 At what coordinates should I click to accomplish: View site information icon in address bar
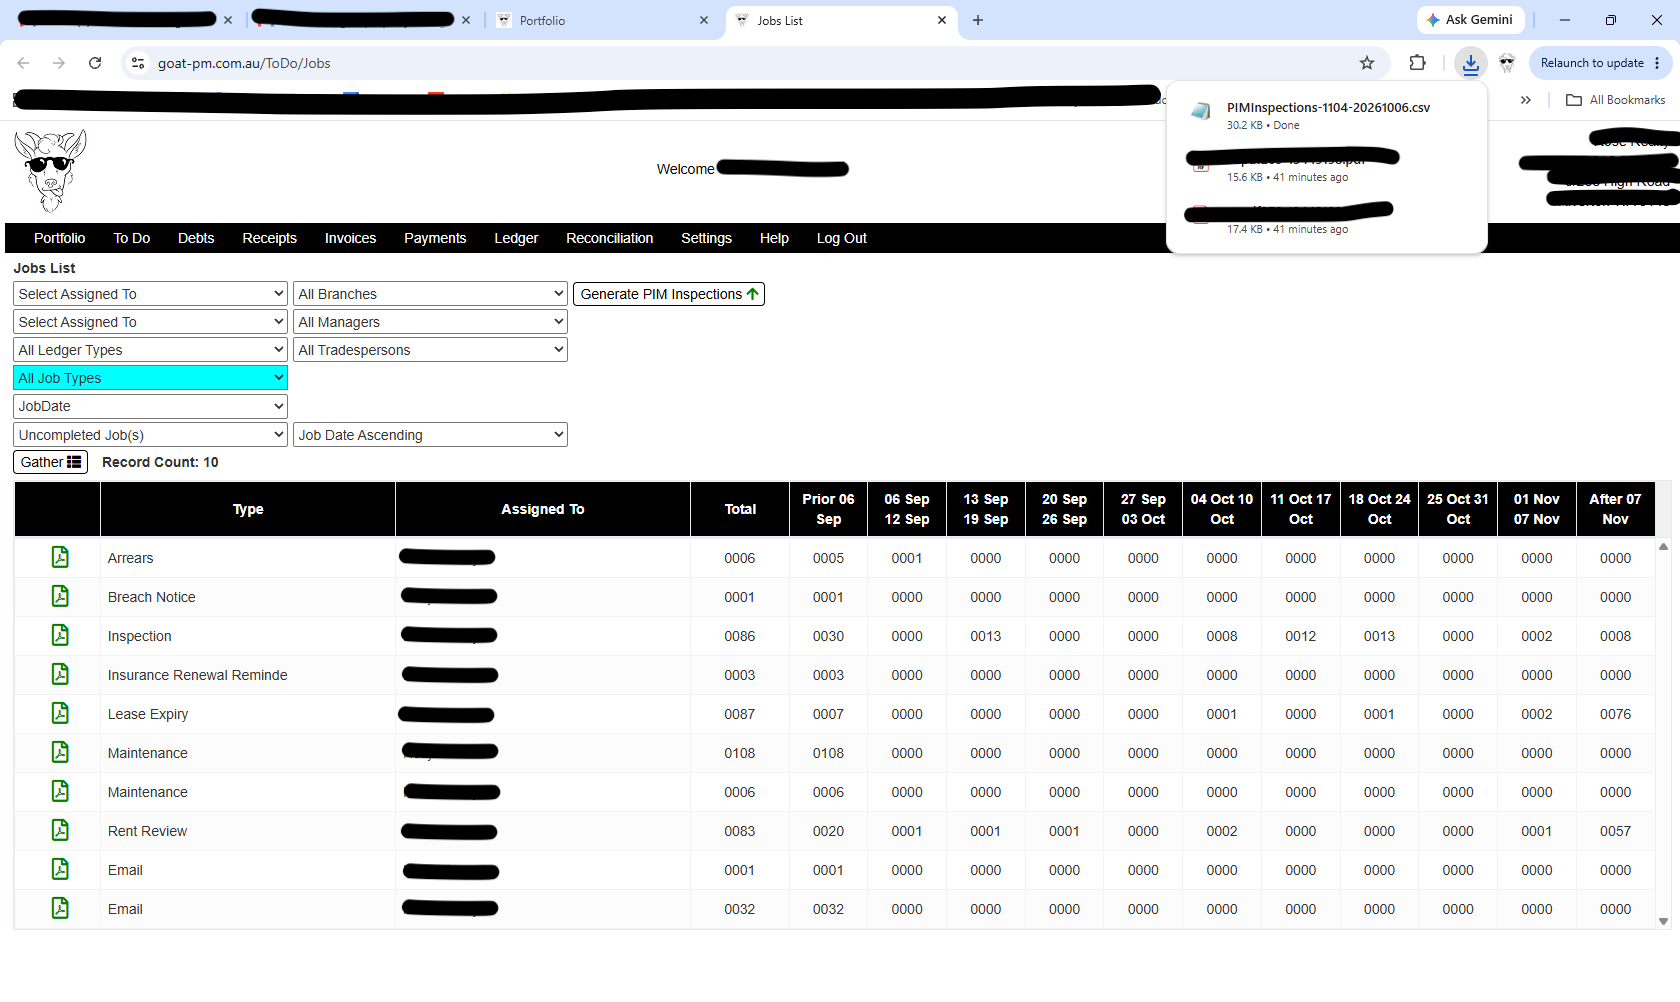138,63
